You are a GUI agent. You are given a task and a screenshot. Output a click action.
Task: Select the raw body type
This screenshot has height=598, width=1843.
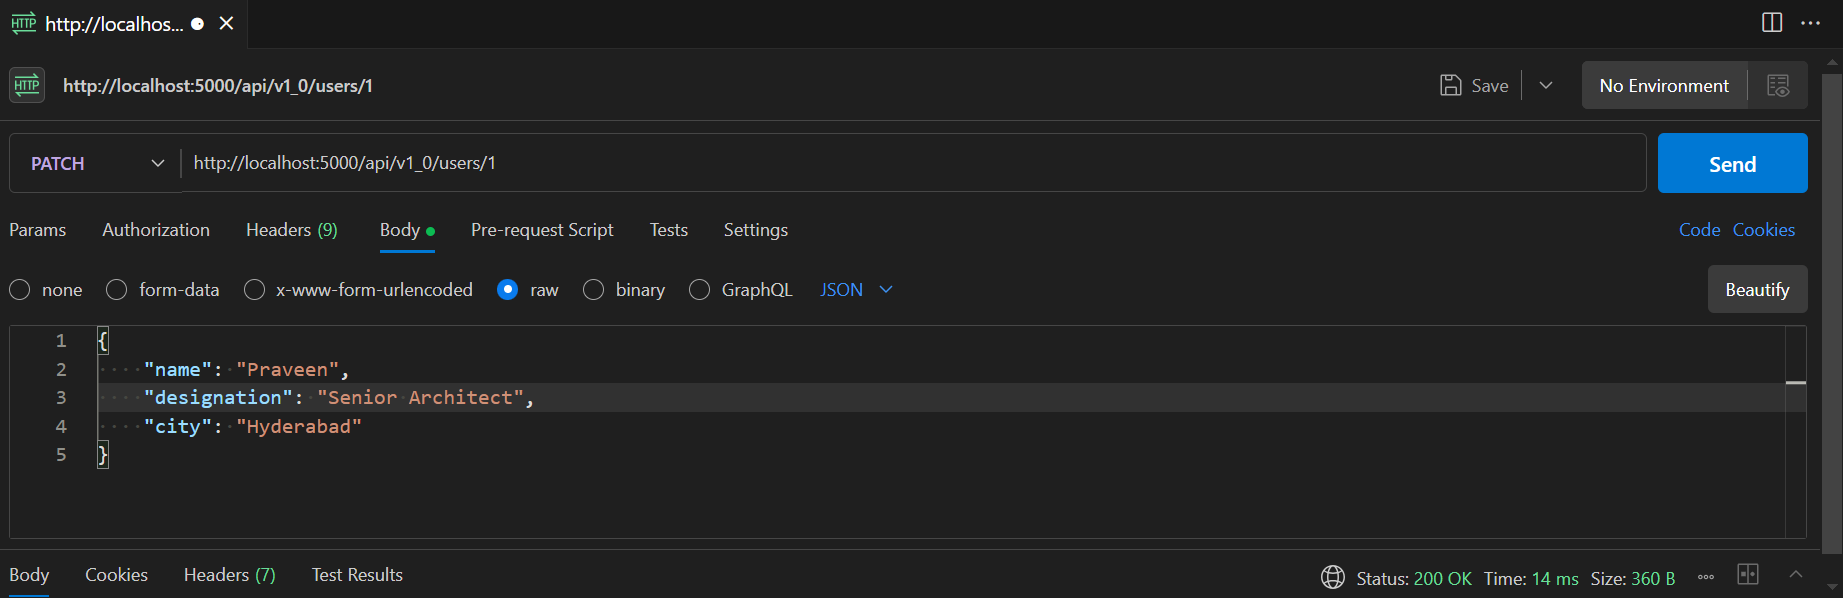[x=508, y=290]
